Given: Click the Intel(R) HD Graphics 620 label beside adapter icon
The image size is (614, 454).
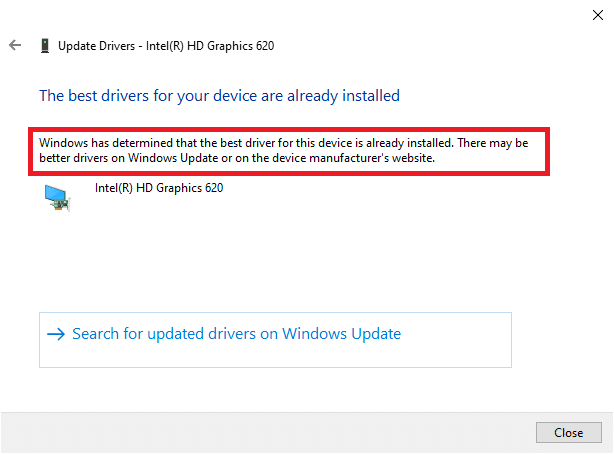Looking at the screenshot, I should tap(159, 188).
